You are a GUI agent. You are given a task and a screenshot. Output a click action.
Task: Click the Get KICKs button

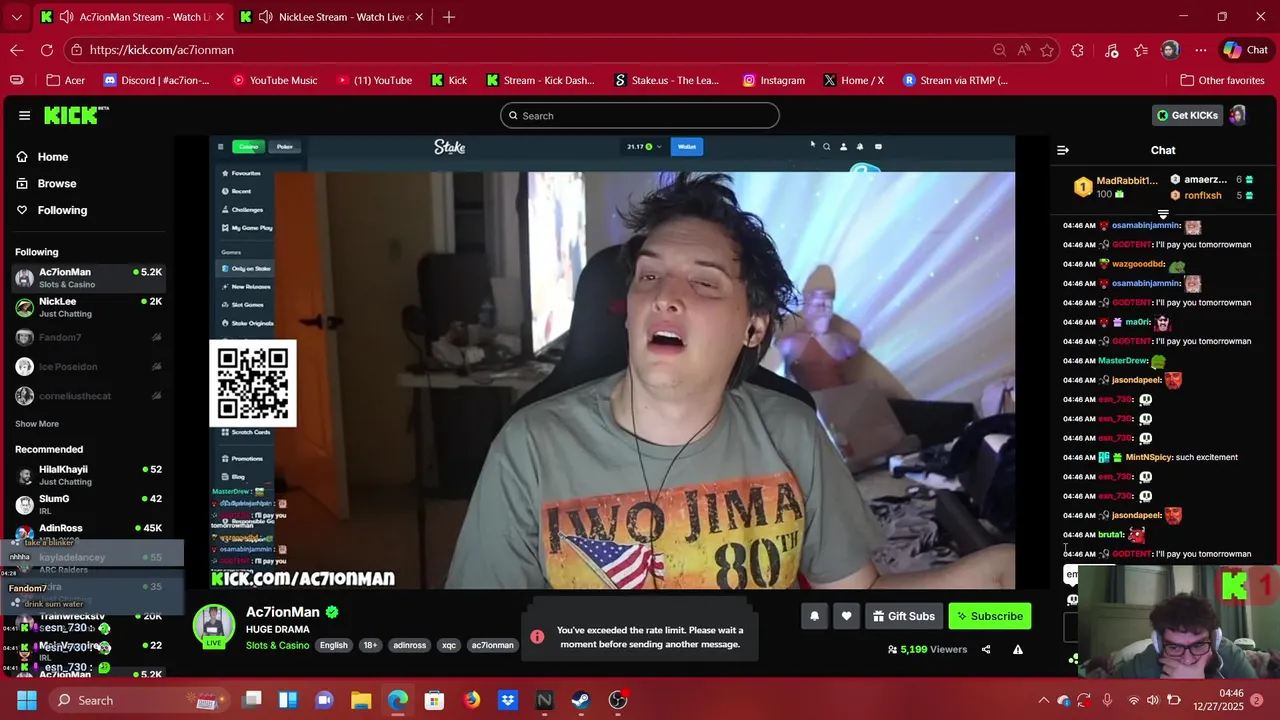[x=1188, y=115]
